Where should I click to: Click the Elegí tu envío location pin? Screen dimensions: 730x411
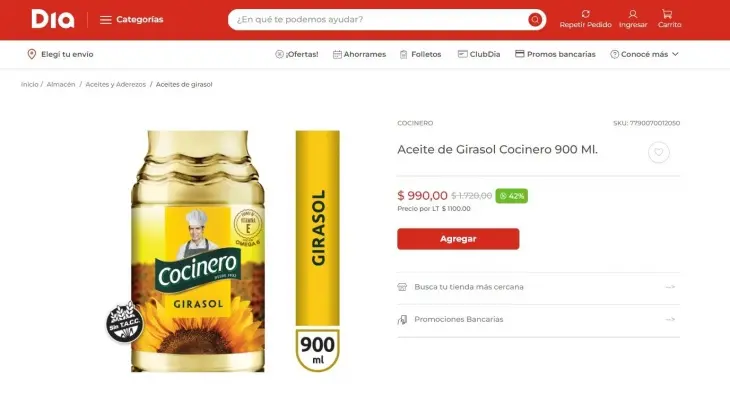(x=32, y=54)
